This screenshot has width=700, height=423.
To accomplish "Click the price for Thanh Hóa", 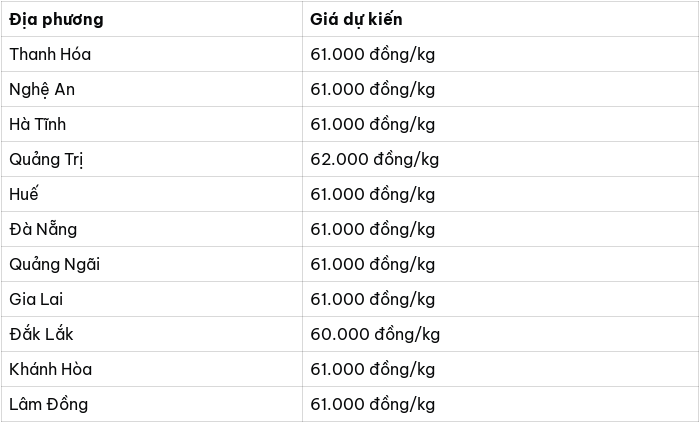I will coord(373,54).
